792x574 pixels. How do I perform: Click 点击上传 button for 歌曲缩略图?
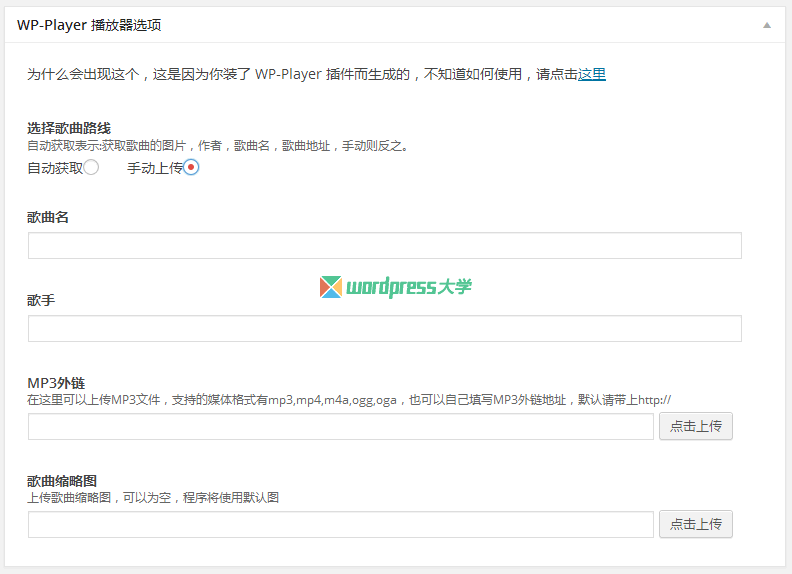[x=696, y=524]
